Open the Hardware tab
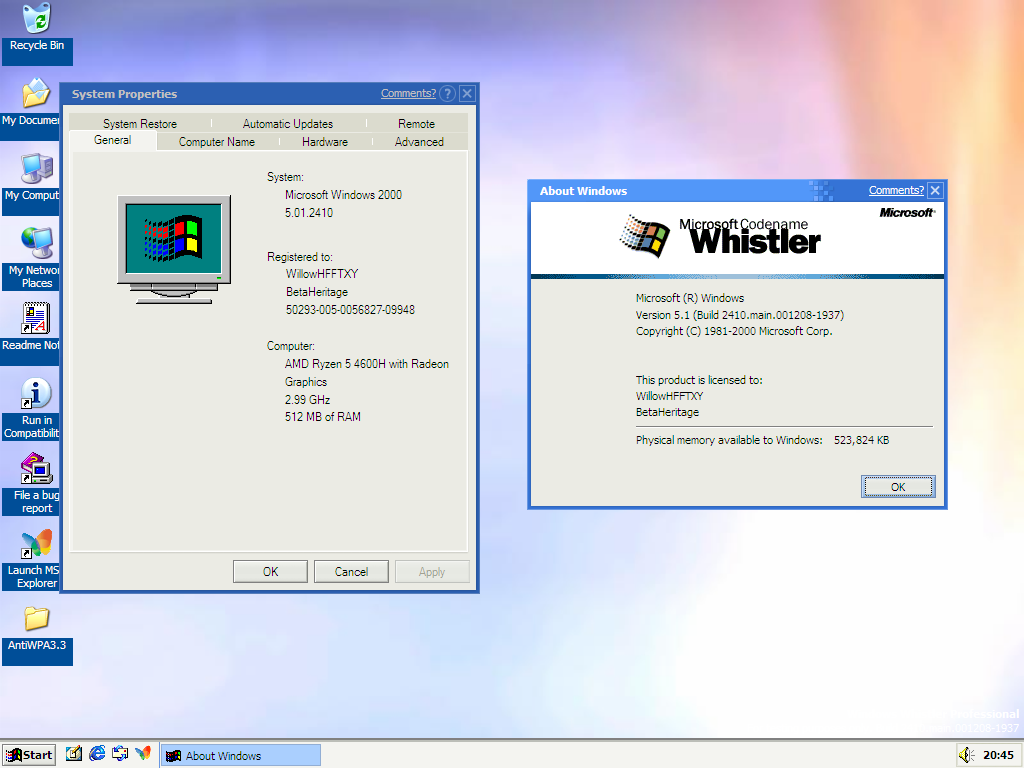The height and width of the screenshot is (768, 1024). (x=325, y=142)
